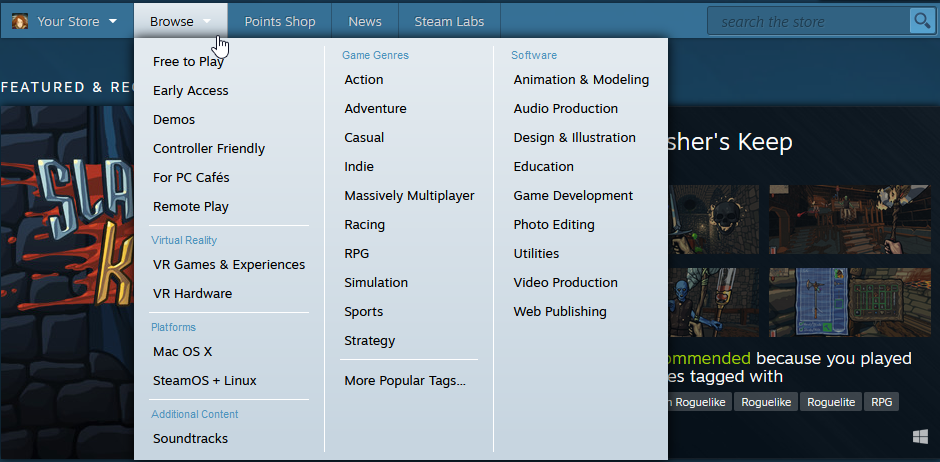Browse the Strategy genre
The height and width of the screenshot is (462, 940).
tap(370, 341)
